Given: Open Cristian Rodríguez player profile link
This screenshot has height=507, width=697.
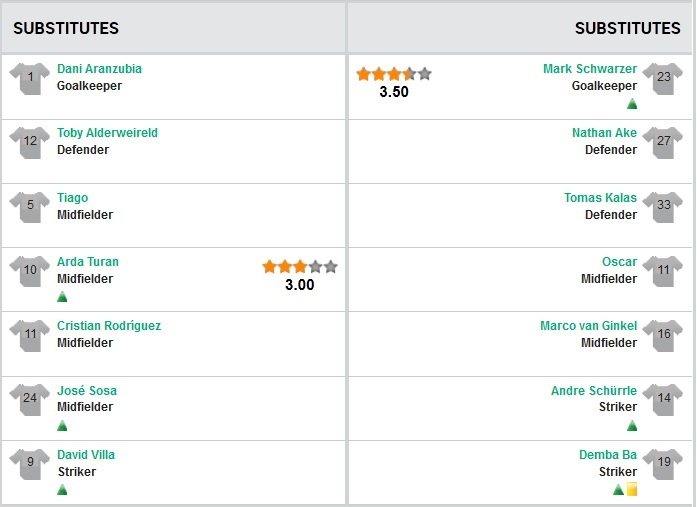Looking at the screenshot, I should [x=109, y=326].
